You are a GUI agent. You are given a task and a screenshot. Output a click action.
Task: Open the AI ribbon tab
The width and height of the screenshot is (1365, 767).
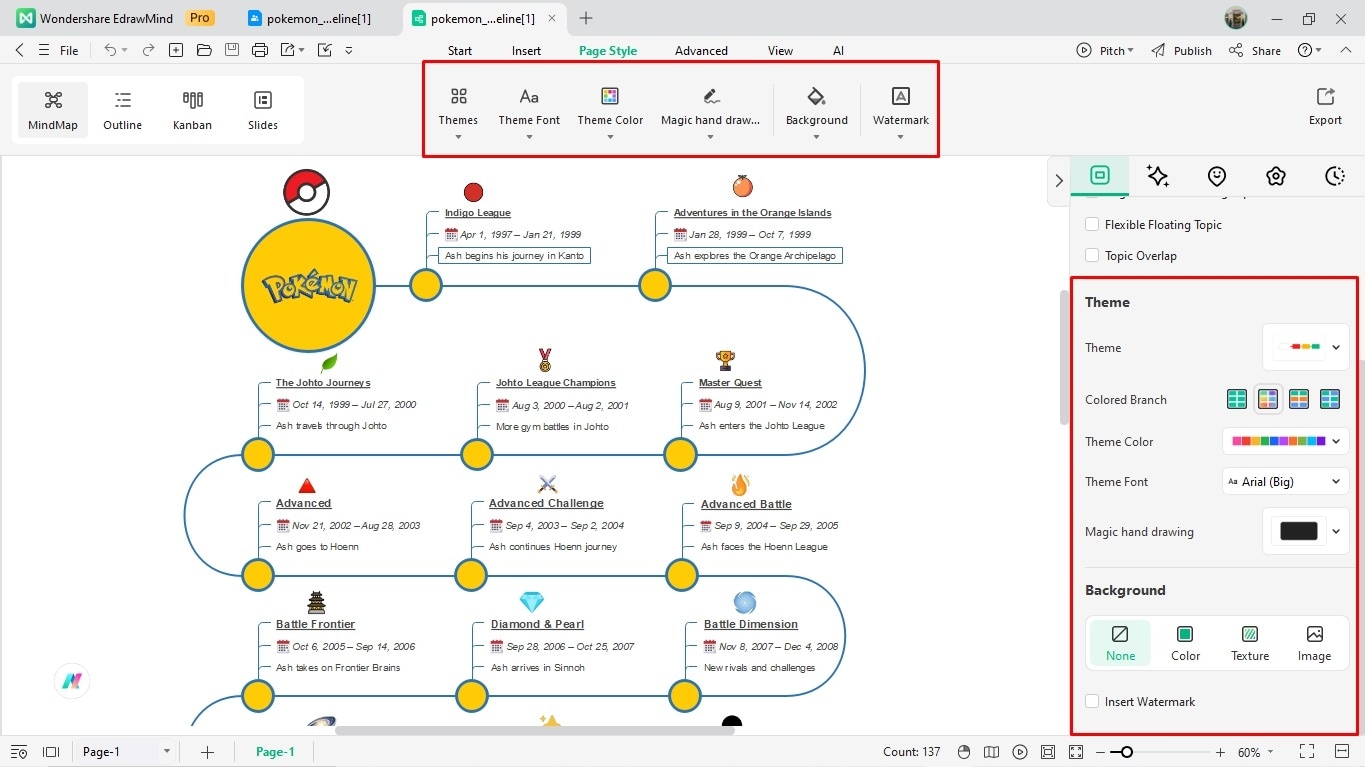click(x=838, y=51)
